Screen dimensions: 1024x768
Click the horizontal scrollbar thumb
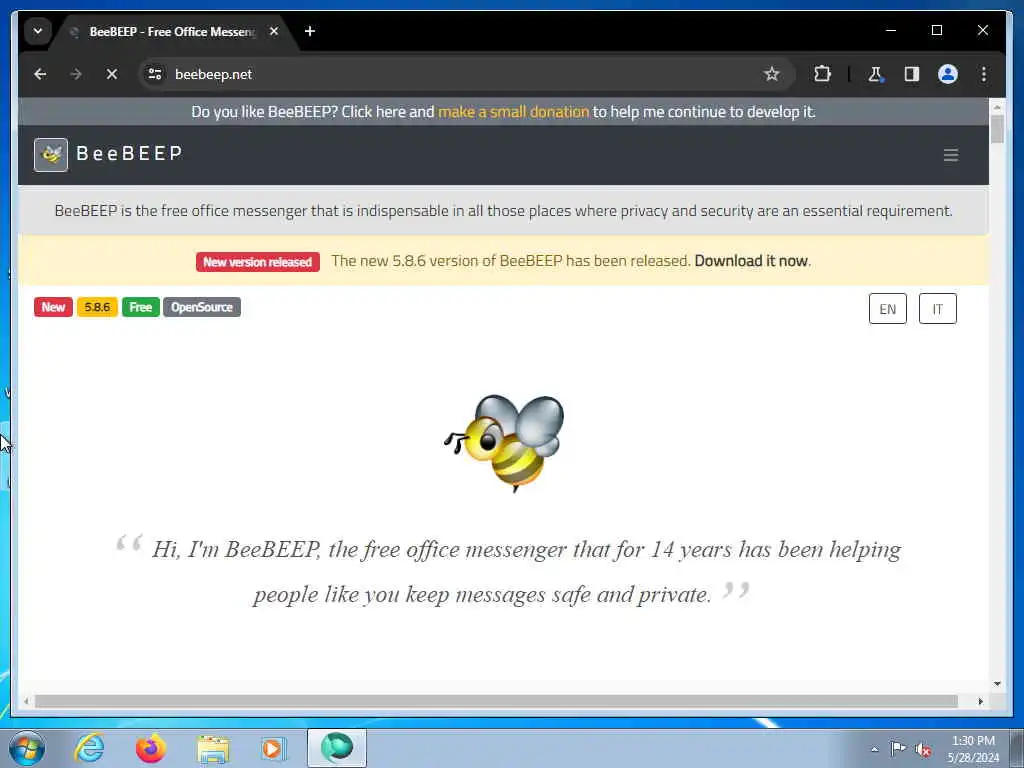496,701
